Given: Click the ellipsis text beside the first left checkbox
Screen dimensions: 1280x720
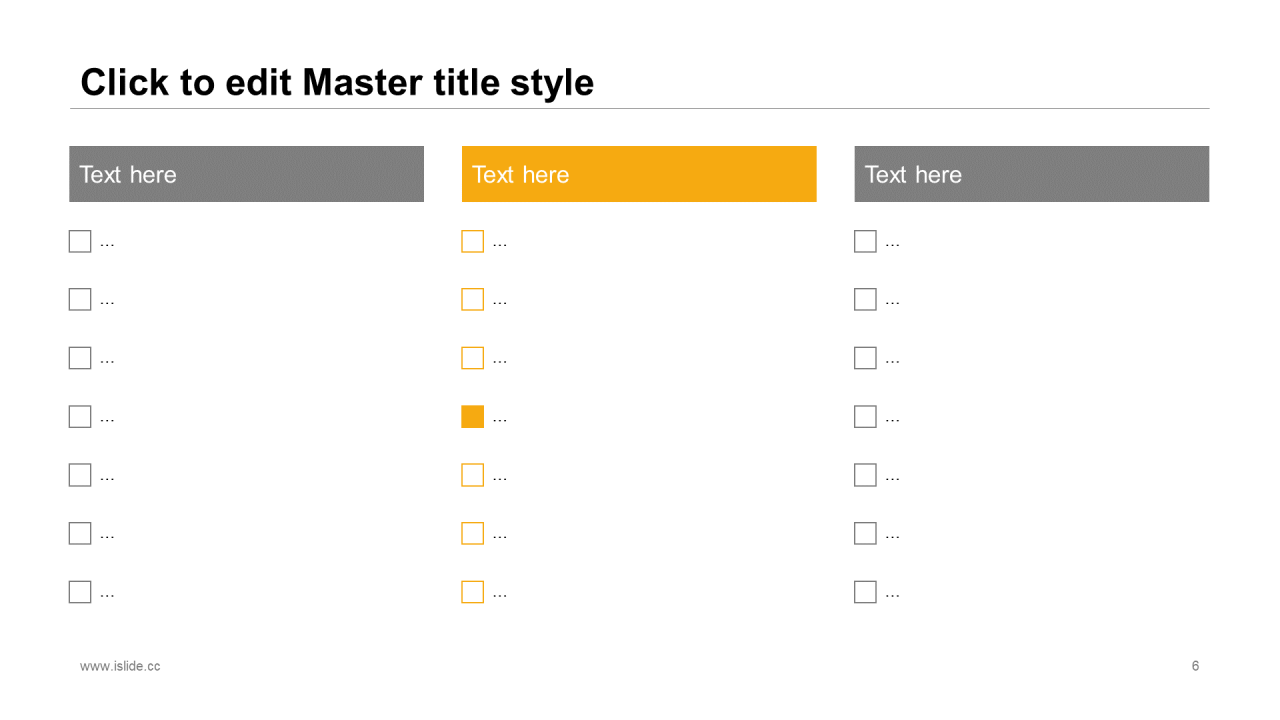Looking at the screenshot, I should click(x=107, y=244).
